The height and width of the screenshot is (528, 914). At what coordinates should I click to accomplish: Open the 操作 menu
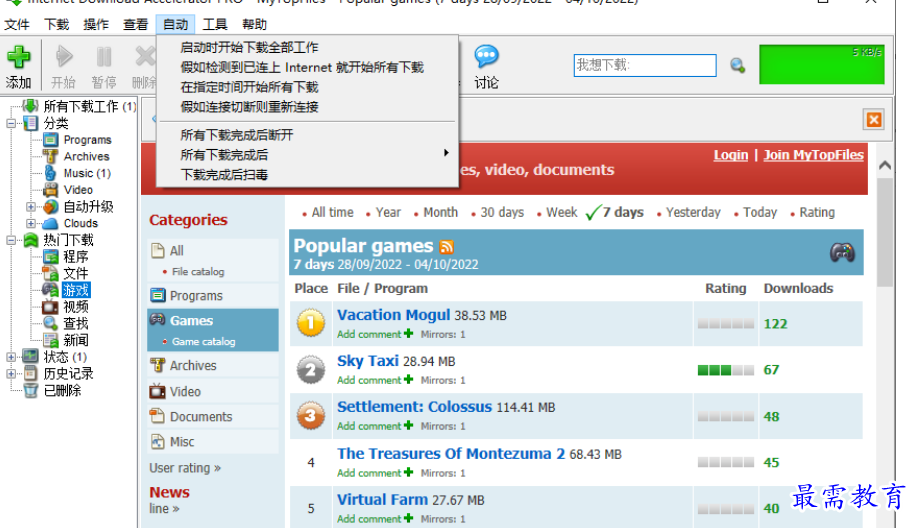96,24
